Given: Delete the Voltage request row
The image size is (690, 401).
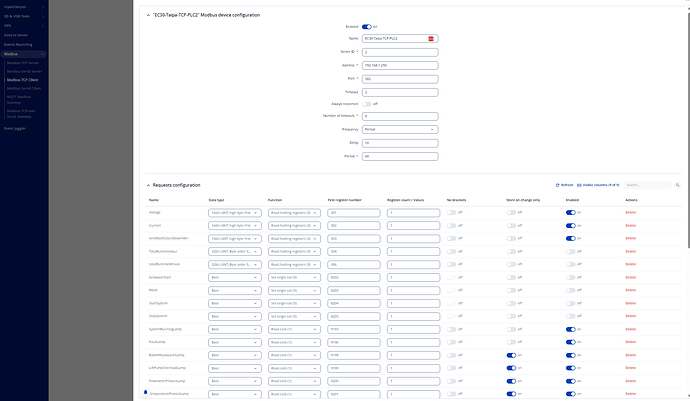Looking at the screenshot, I should [630, 212].
